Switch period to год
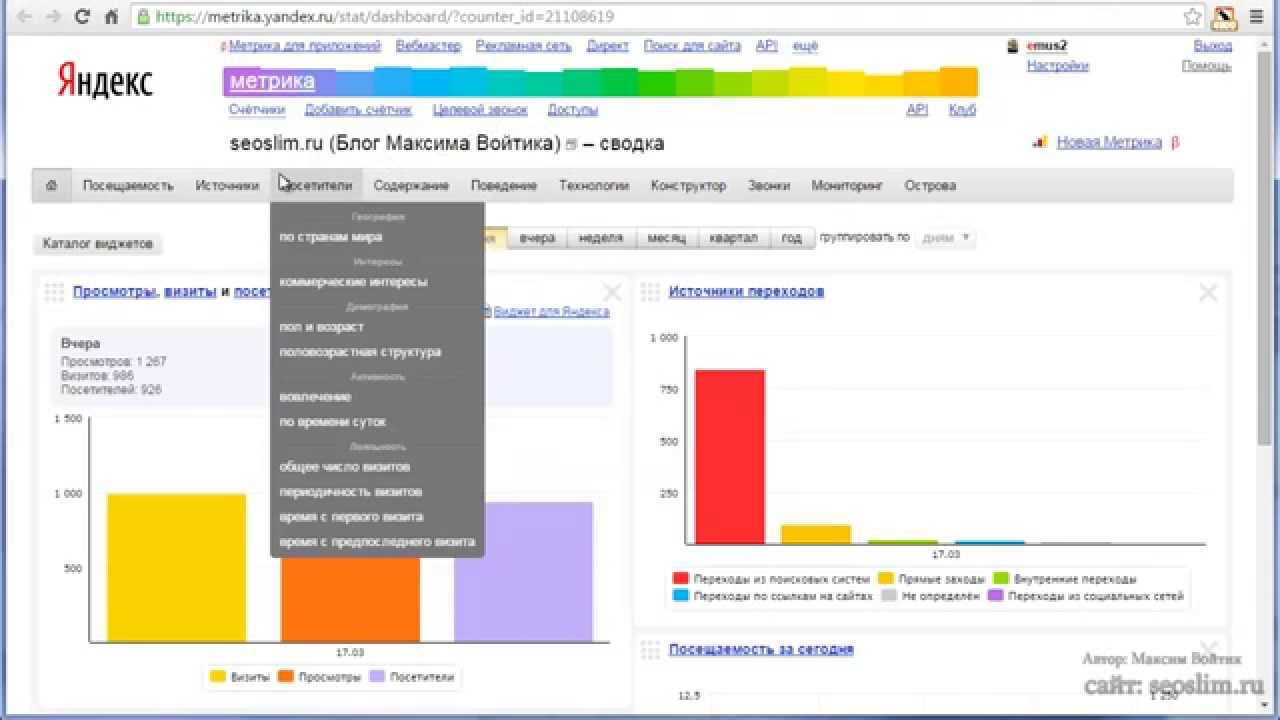The height and width of the screenshot is (720, 1280). coord(792,238)
